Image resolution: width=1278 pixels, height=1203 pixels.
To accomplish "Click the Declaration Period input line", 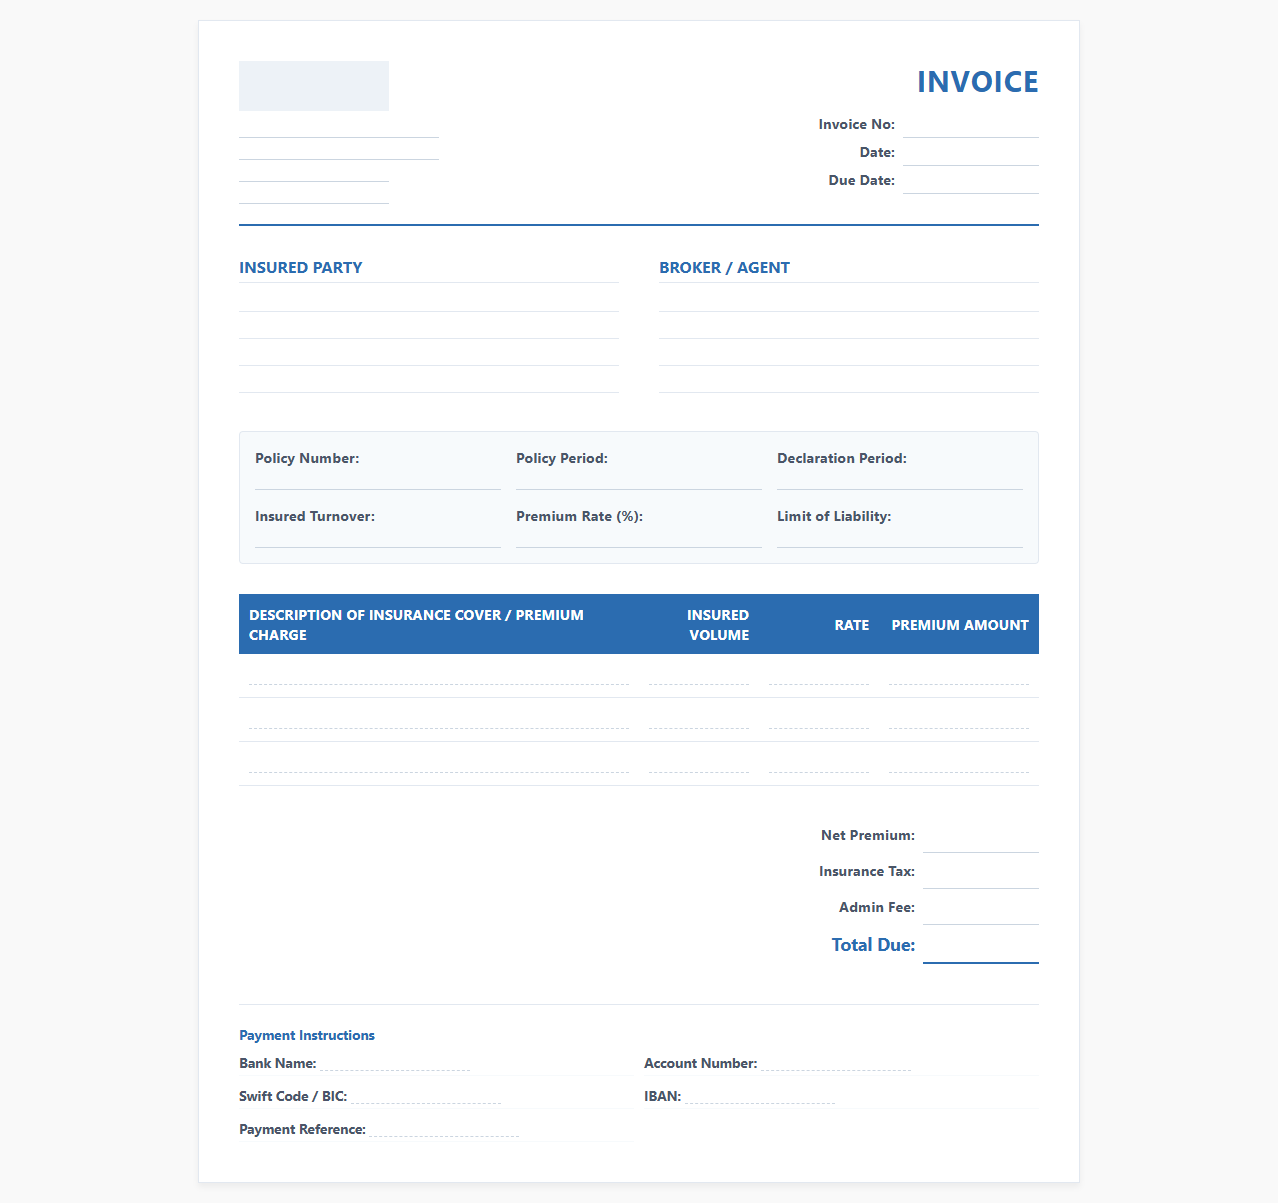I will click(900, 480).
